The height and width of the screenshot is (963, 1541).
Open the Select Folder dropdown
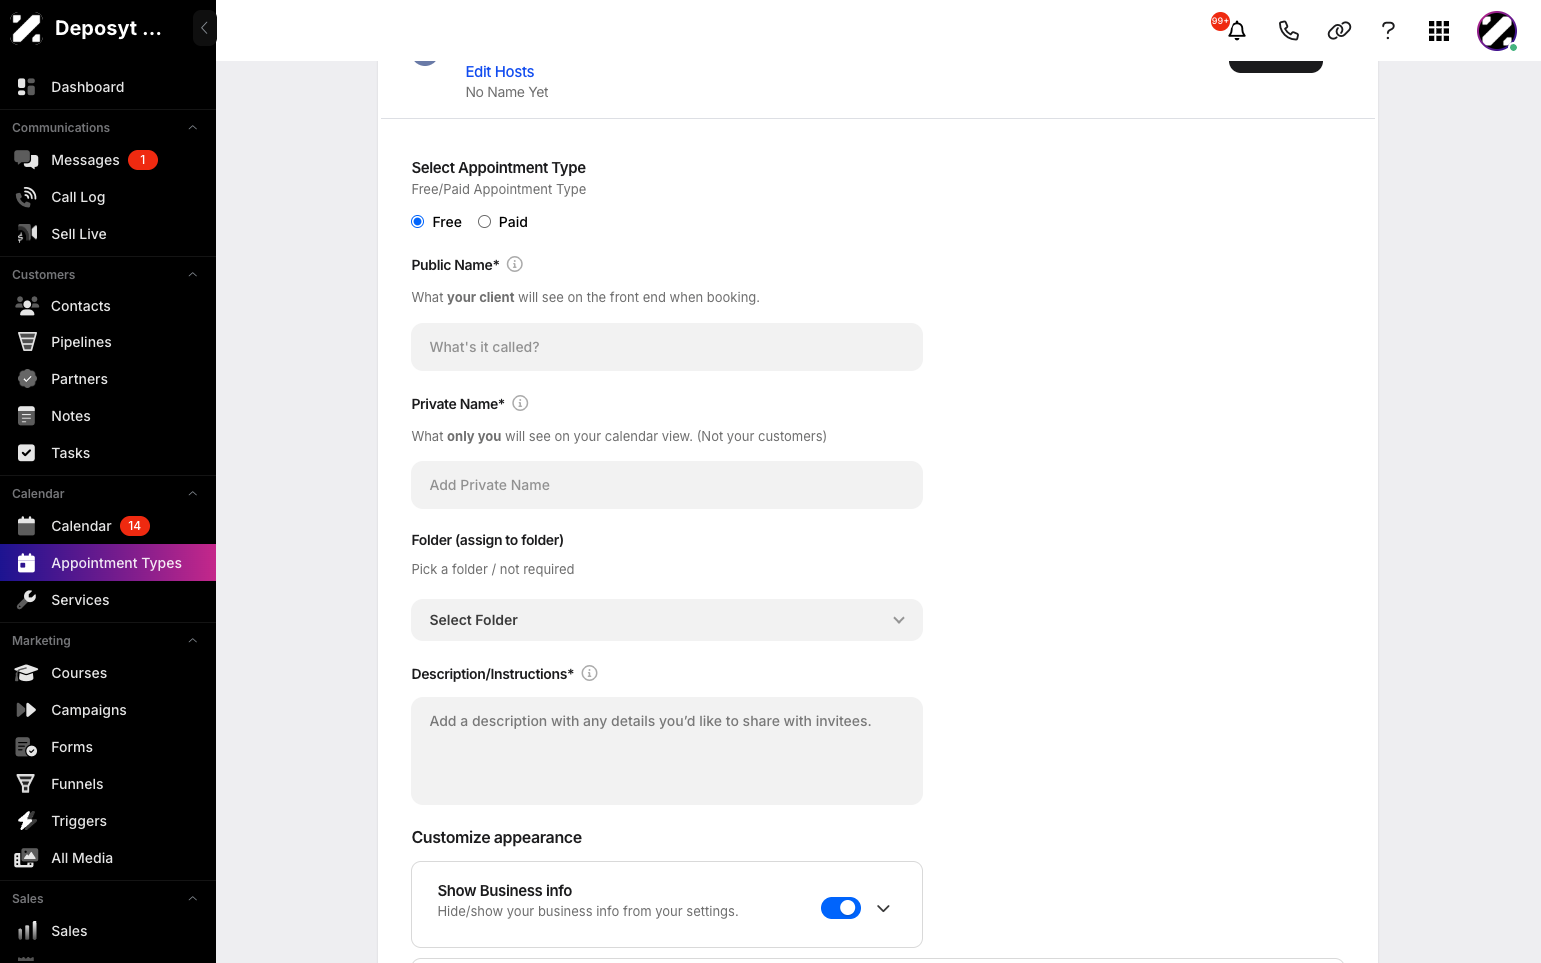click(667, 620)
